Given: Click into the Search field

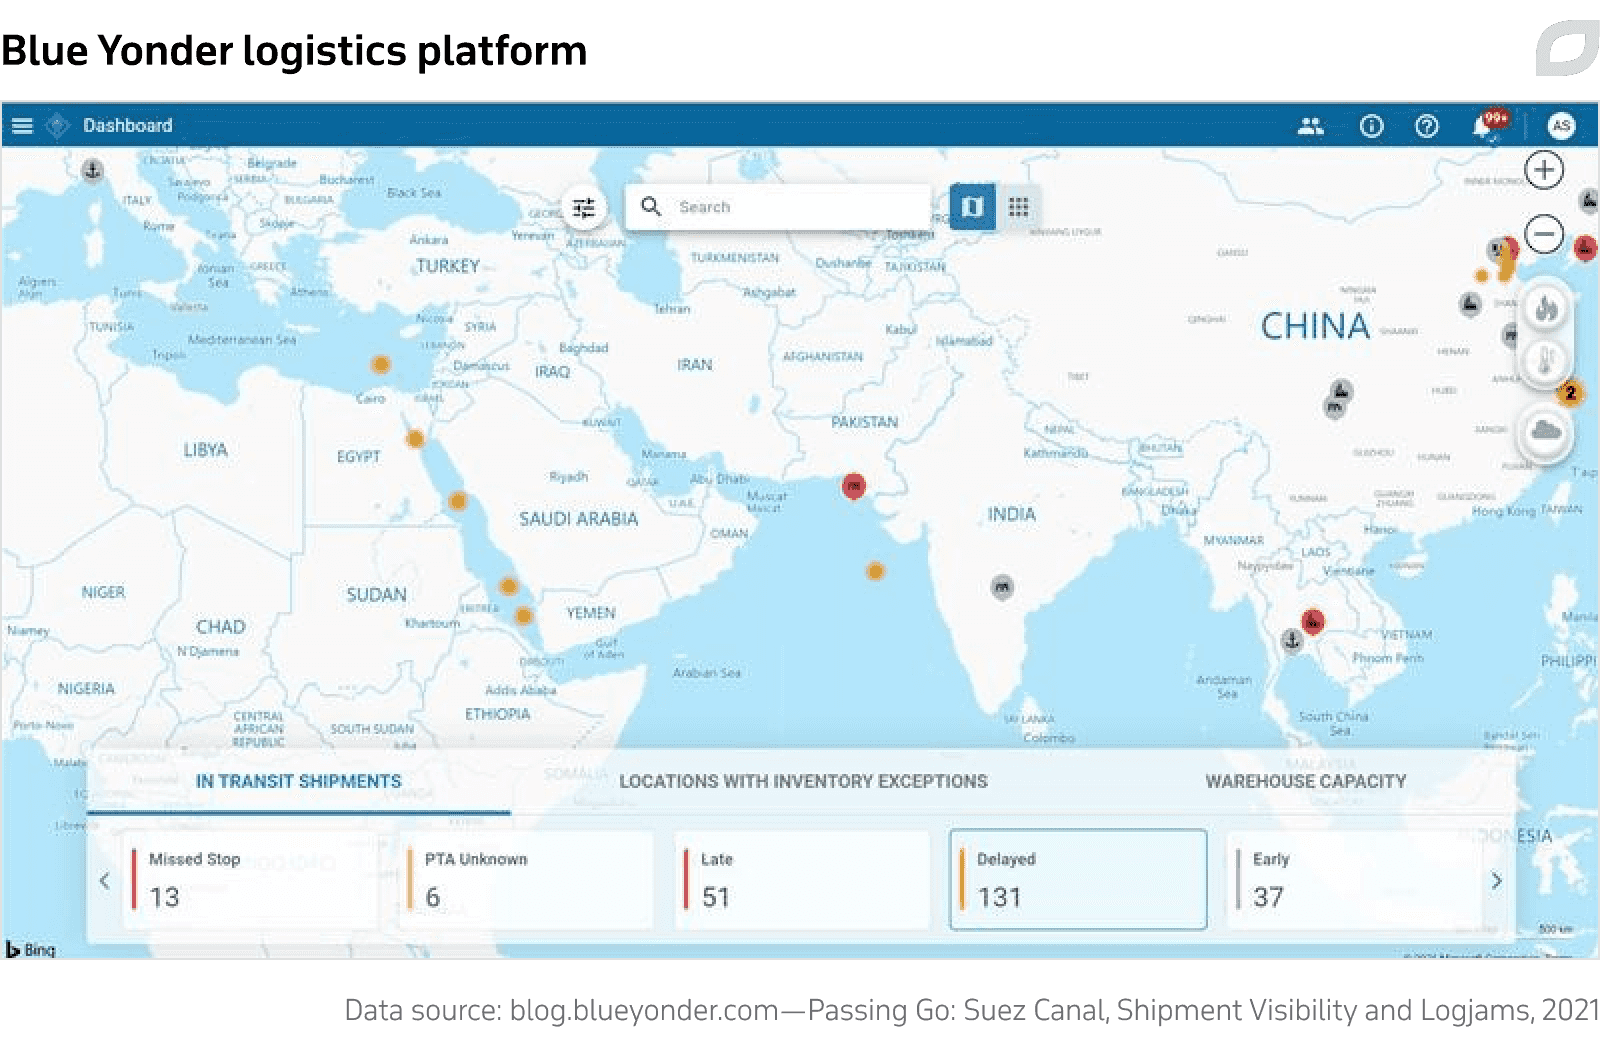Looking at the screenshot, I should coord(778,207).
